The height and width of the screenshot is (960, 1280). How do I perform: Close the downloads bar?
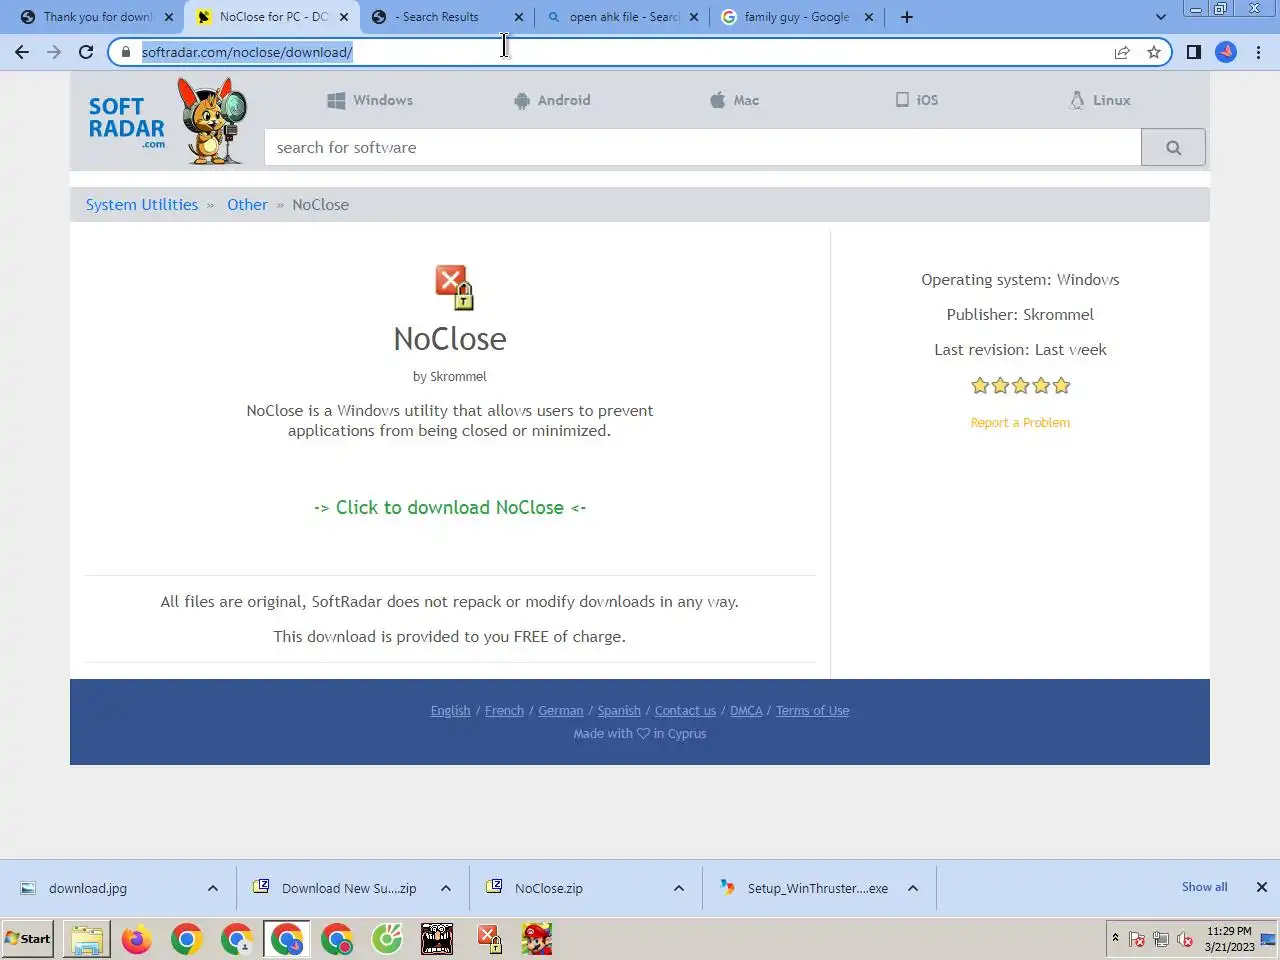(1262, 887)
